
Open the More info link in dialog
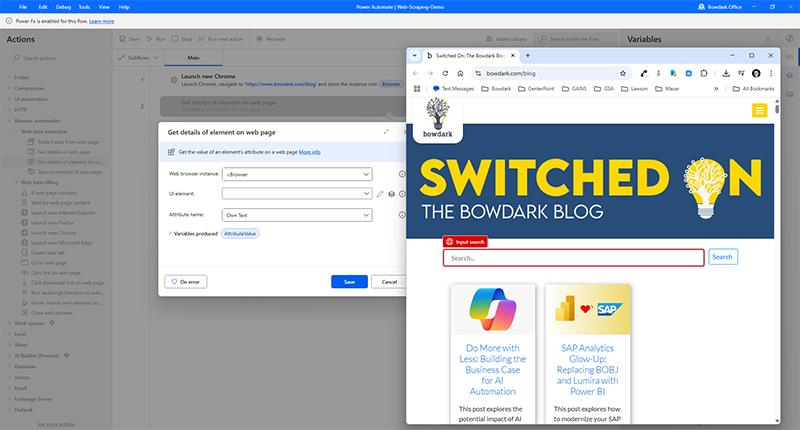(310, 152)
